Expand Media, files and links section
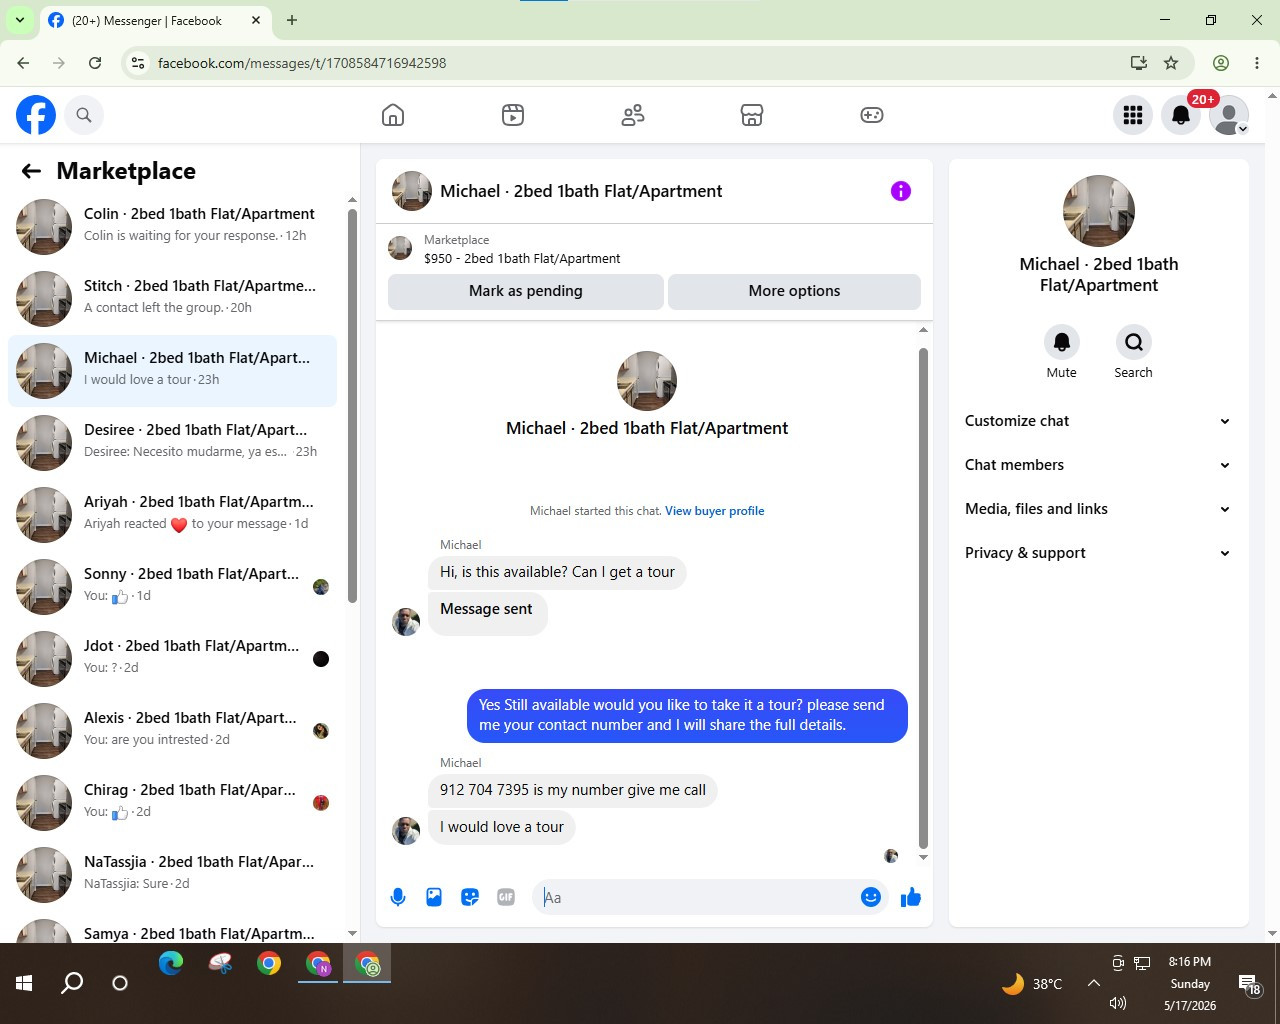The width and height of the screenshot is (1280, 1024). tap(1098, 509)
